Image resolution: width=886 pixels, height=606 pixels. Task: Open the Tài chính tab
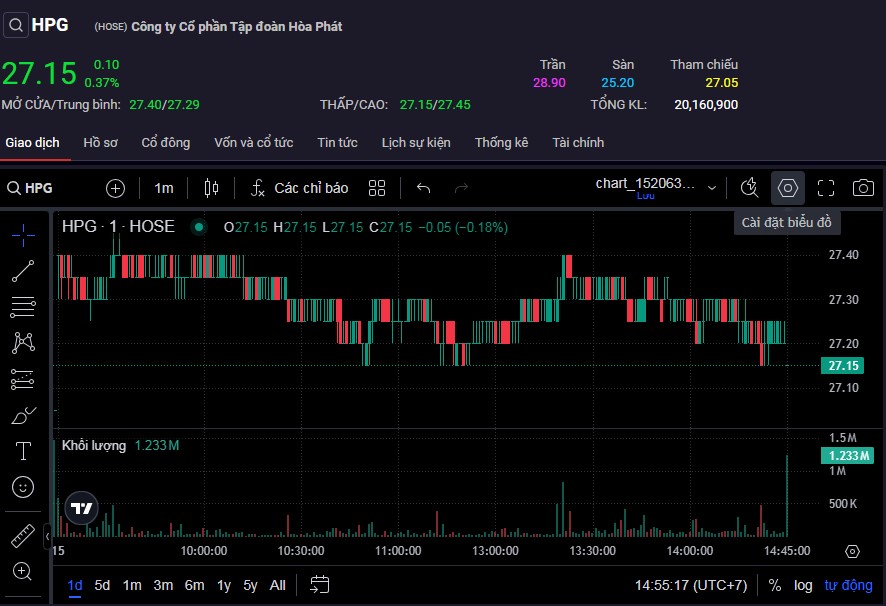578,143
